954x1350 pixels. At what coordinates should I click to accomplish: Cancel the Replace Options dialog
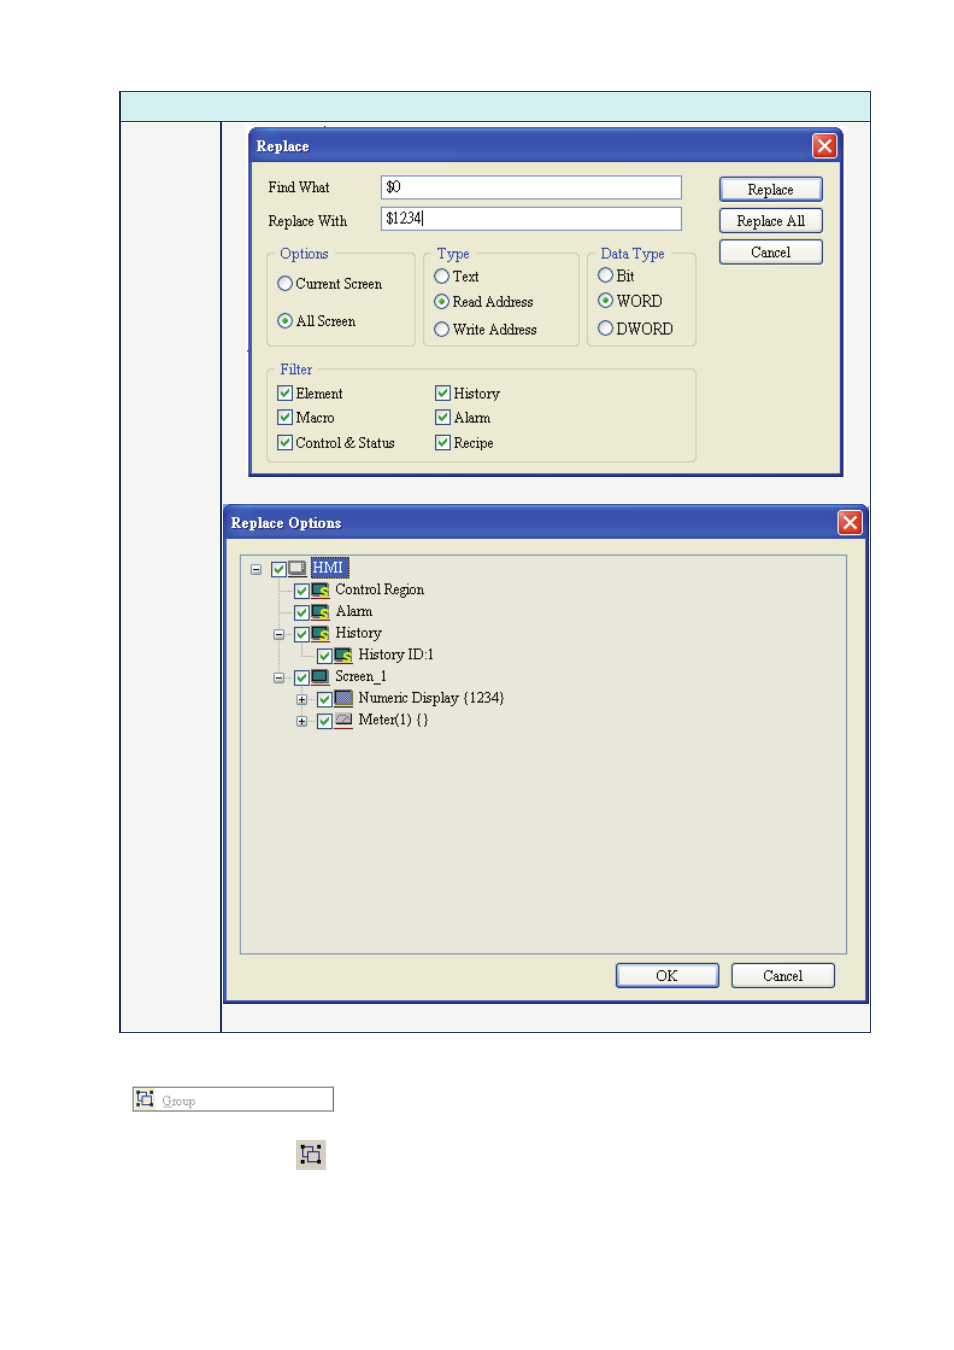pos(783,976)
